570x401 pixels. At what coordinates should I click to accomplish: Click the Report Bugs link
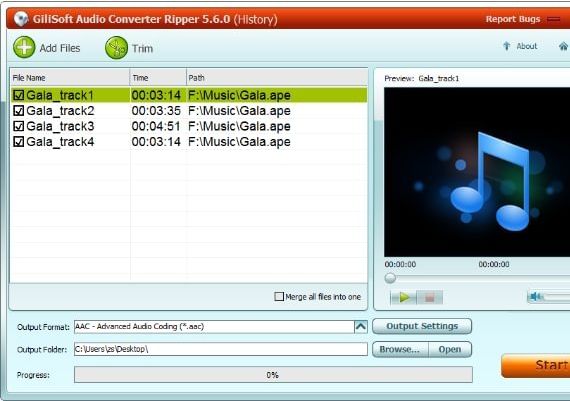(x=513, y=19)
